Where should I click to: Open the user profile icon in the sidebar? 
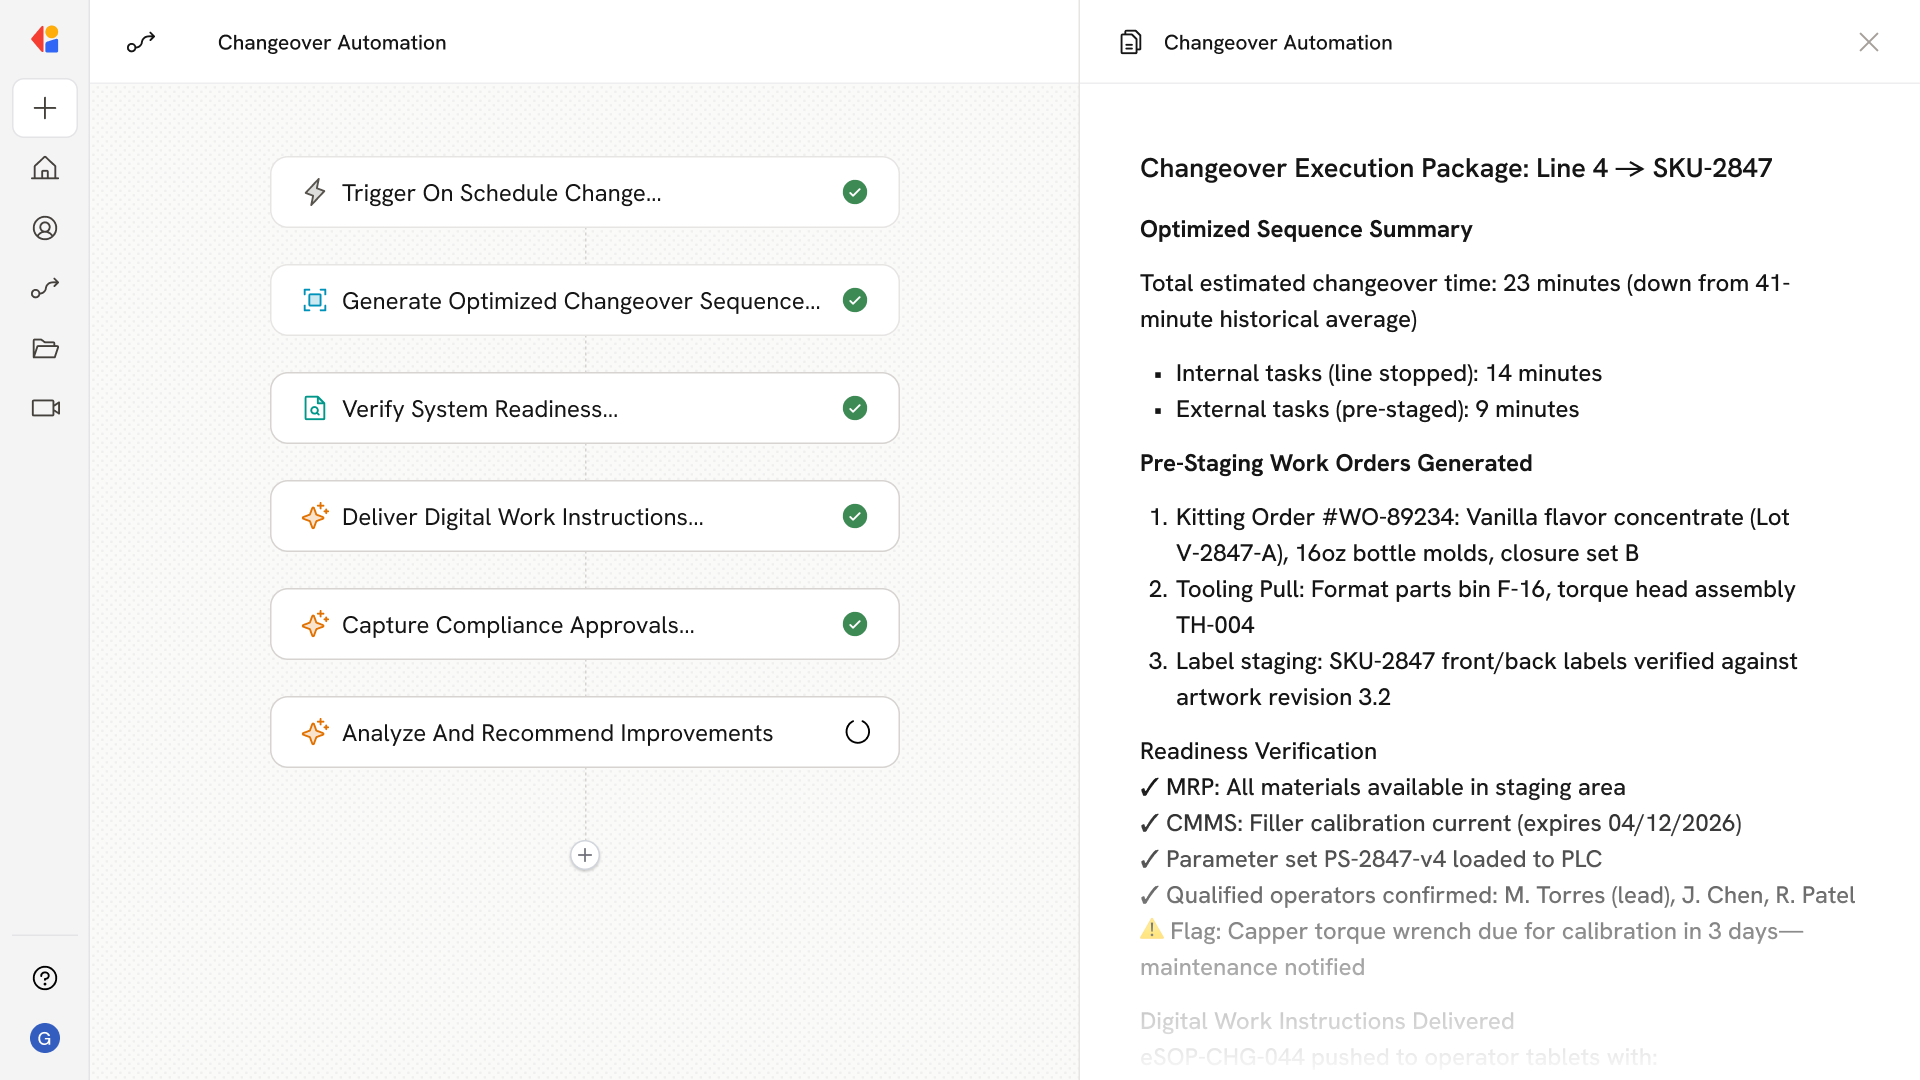(45, 228)
